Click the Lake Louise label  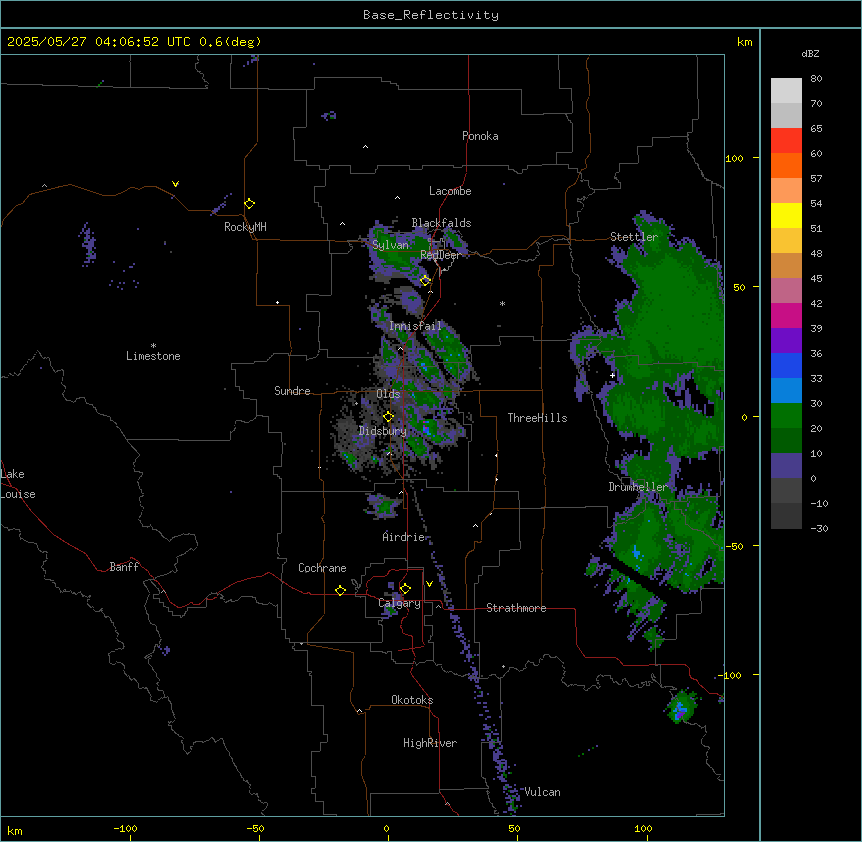point(18,484)
